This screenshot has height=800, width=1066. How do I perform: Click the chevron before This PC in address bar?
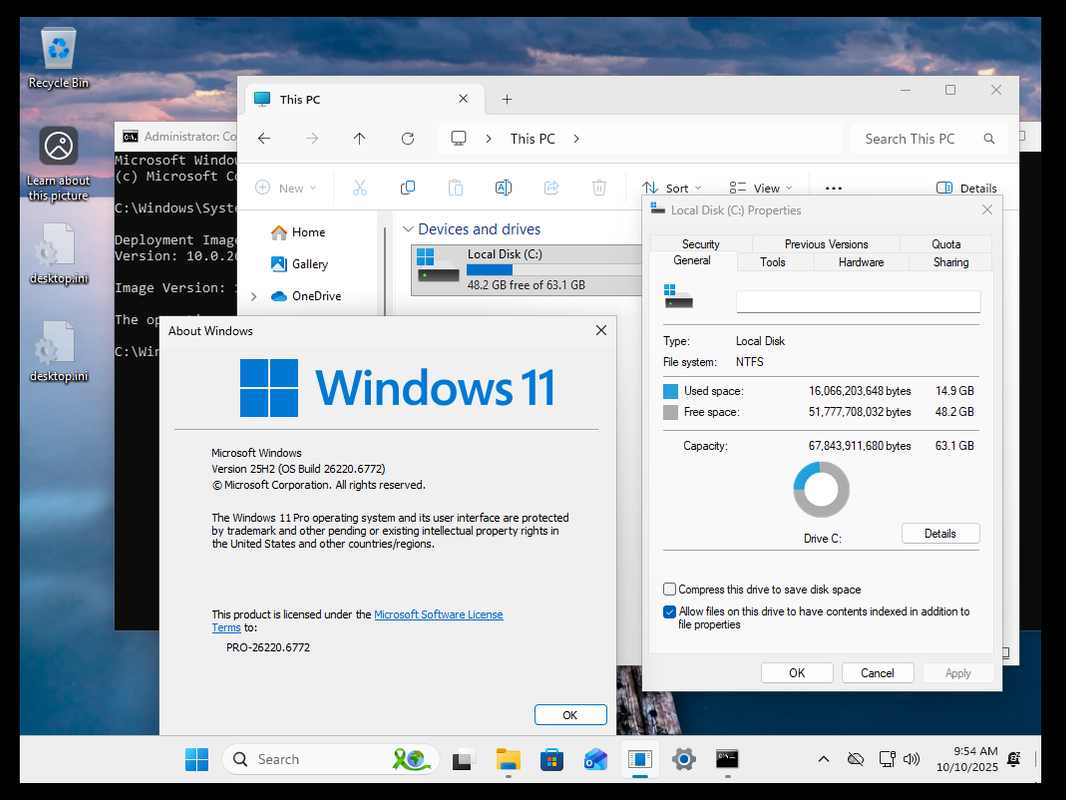tap(489, 139)
